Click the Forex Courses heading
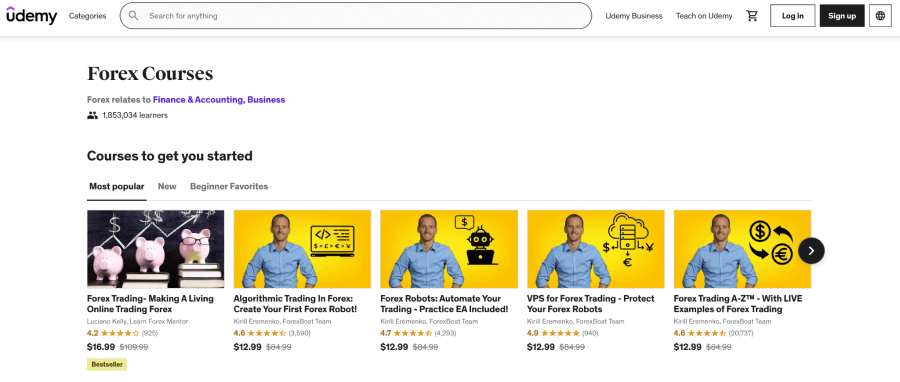This screenshot has width=900, height=382. pos(150,73)
